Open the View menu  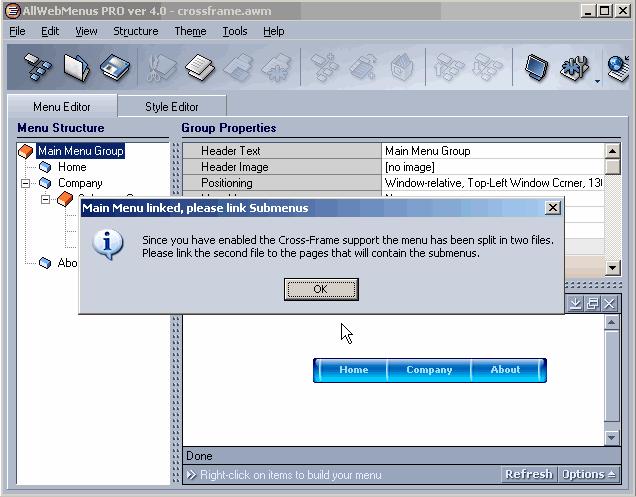coord(86,31)
